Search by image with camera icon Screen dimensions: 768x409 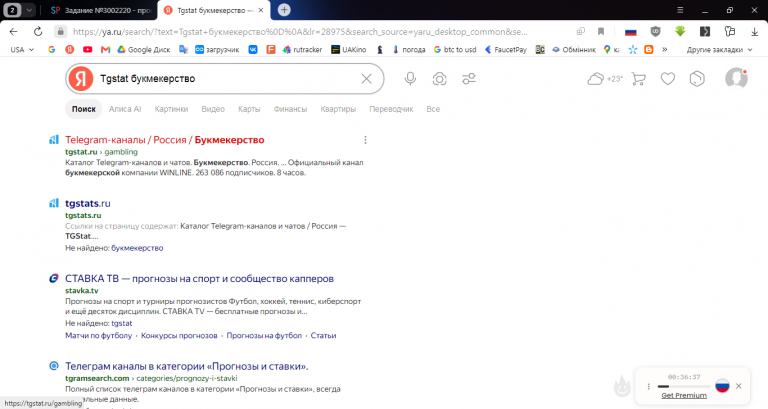[x=439, y=79]
